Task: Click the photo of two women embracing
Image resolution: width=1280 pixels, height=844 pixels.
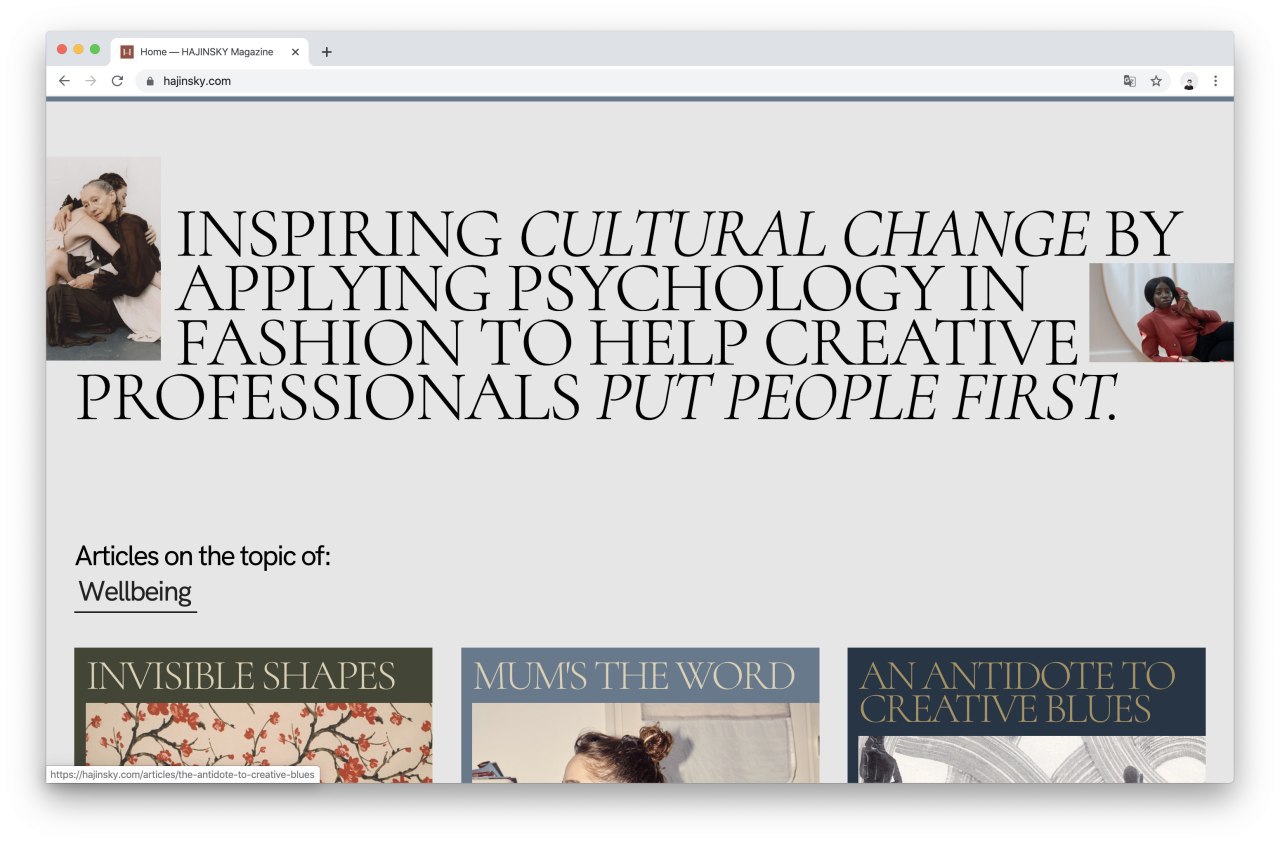Action: 103,258
